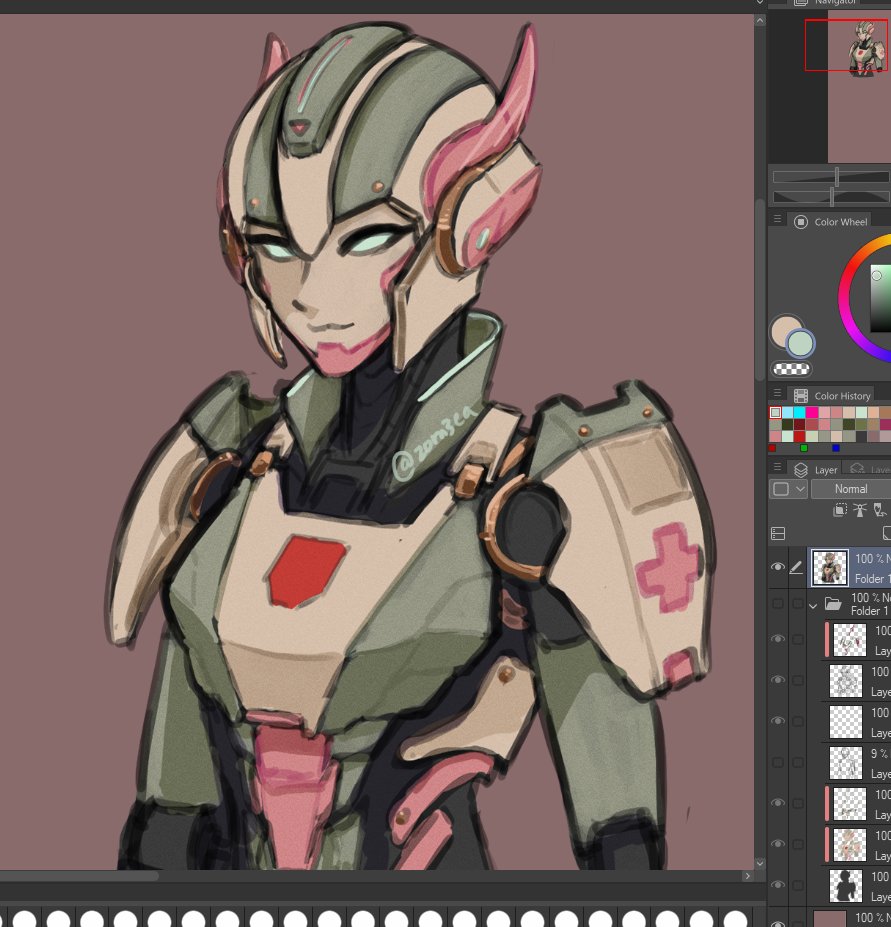Select the mint sub color circle
This screenshot has width=891, height=927.
[801, 344]
